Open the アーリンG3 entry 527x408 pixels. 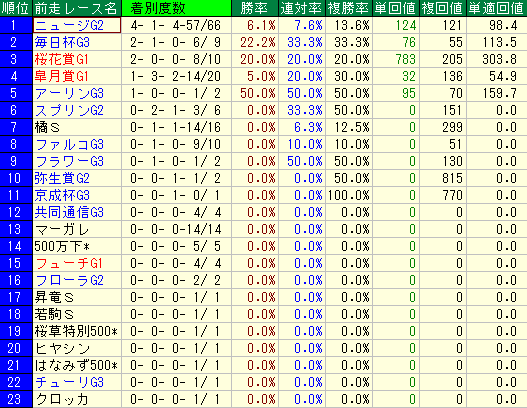point(69,93)
